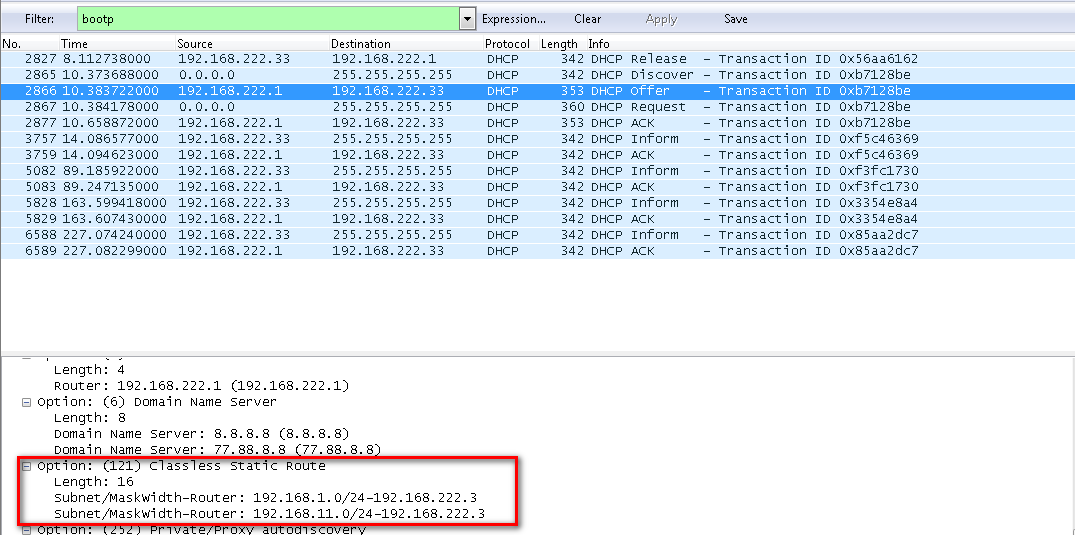Select the 192.168.11.0/24 static route line
The height and width of the screenshot is (535, 1075).
269,514
